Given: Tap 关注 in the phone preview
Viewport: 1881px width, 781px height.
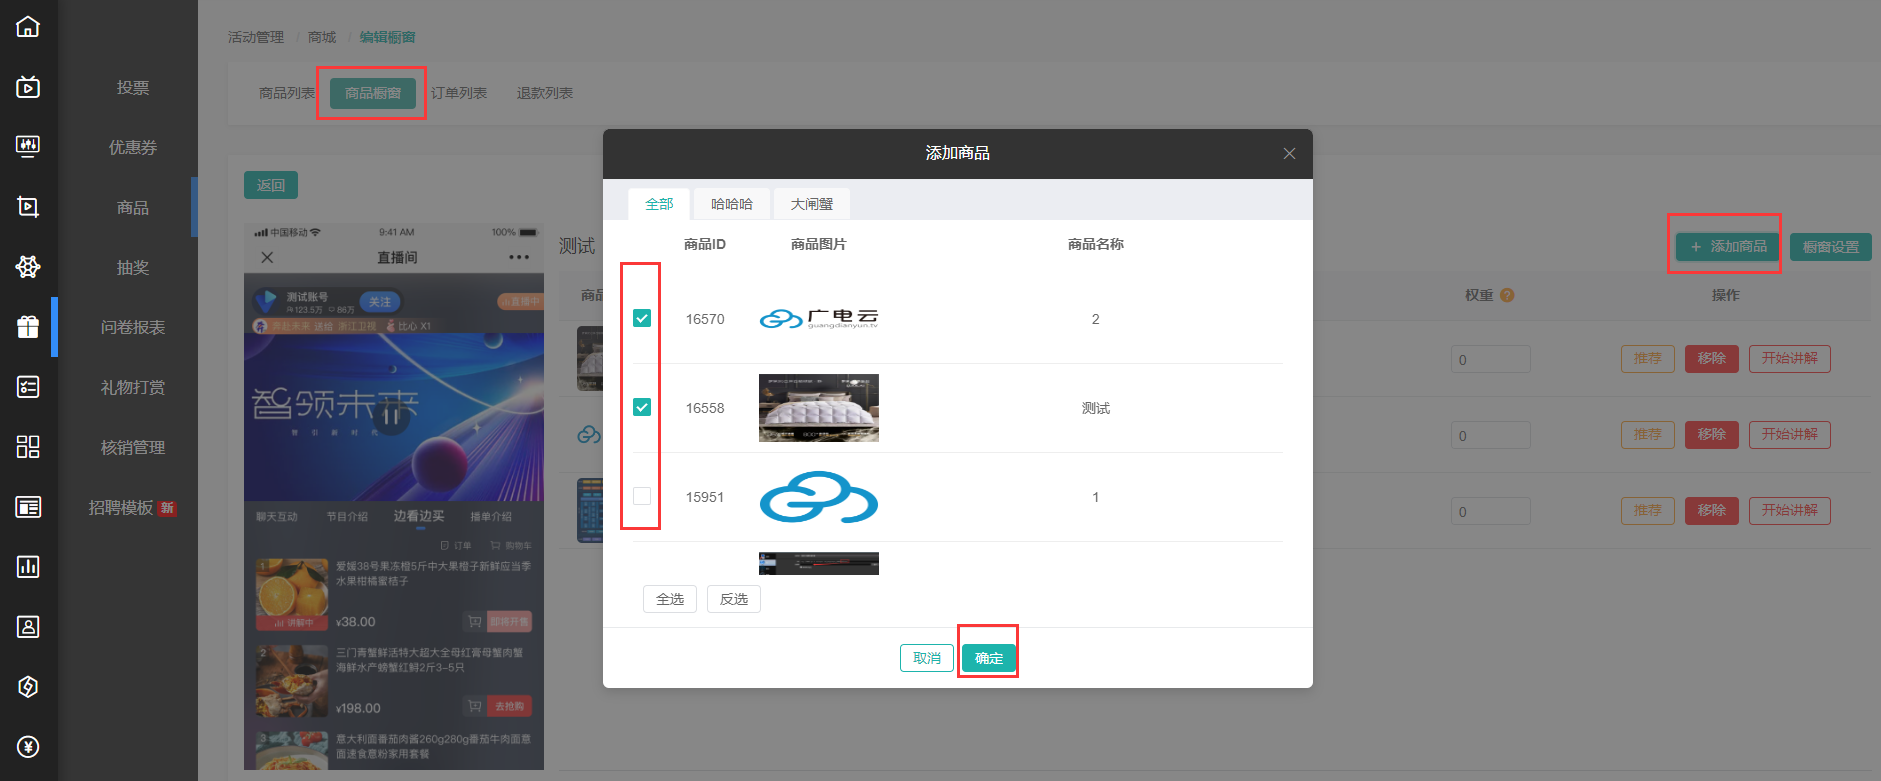Looking at the screenshot, I should point(380,301).
